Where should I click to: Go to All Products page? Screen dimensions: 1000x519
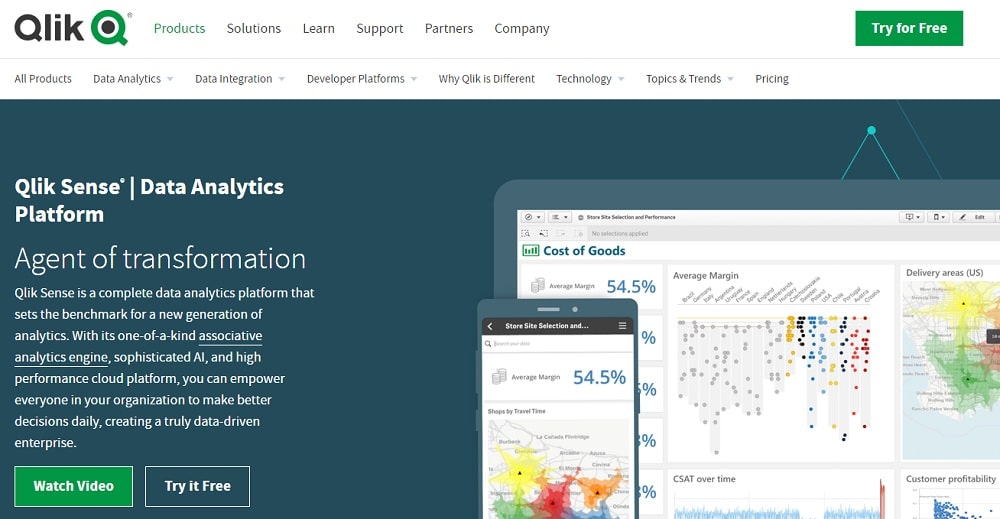(43, 79)
